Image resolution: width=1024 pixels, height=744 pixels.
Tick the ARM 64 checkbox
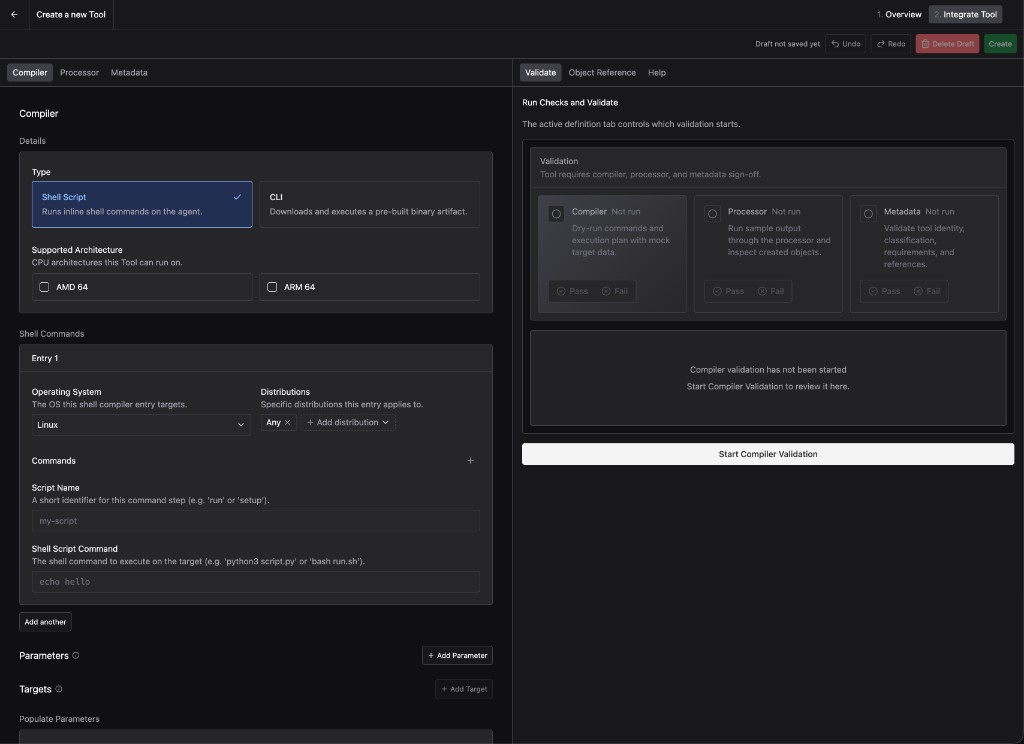point(272,287)
